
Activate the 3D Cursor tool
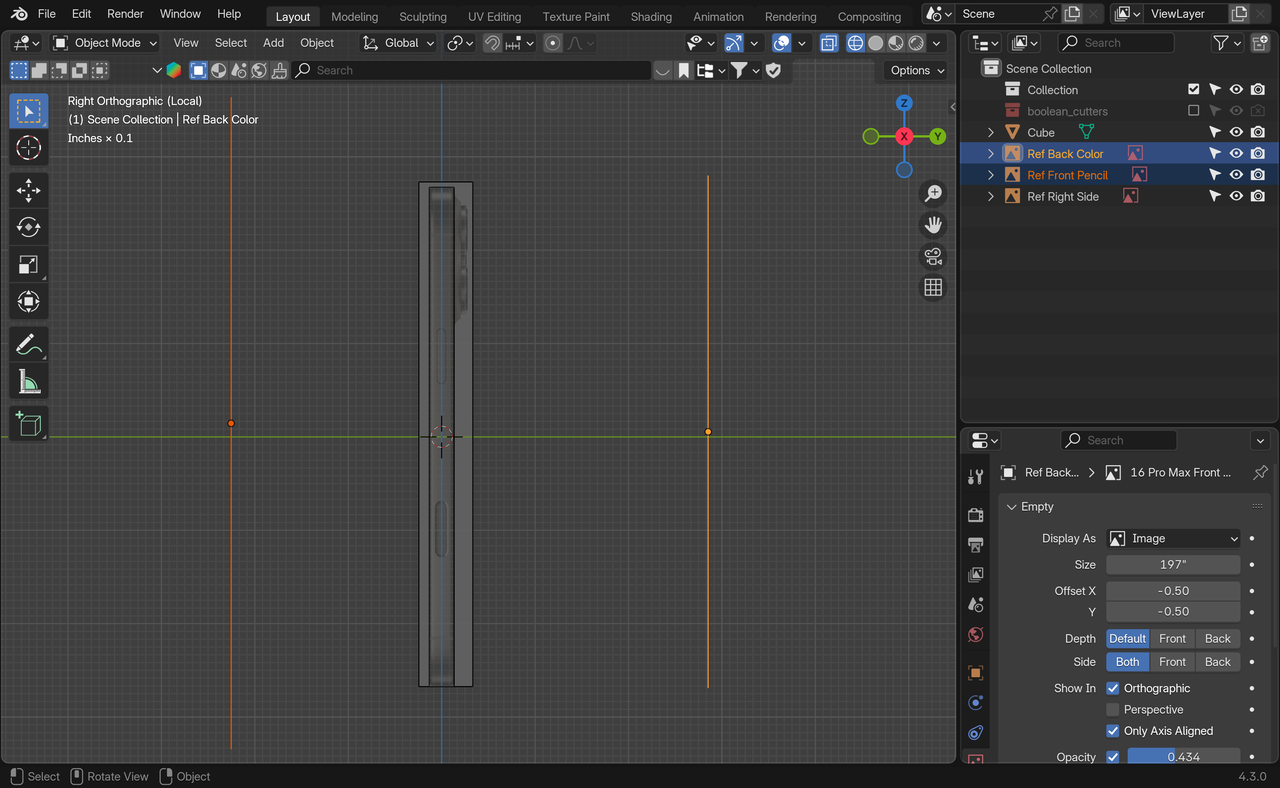[29, 148]
